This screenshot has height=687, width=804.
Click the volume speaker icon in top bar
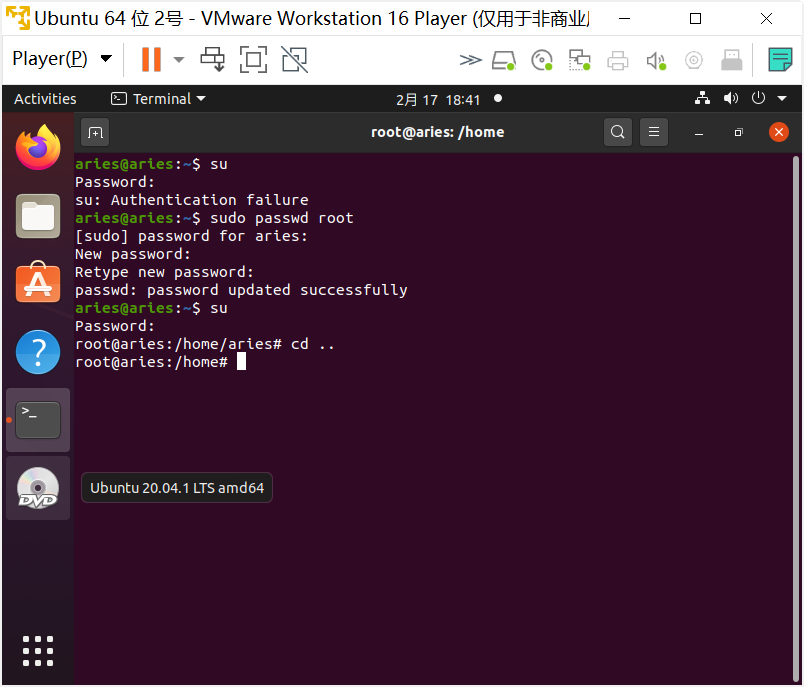pyautogui.click(x=731, y=98)
